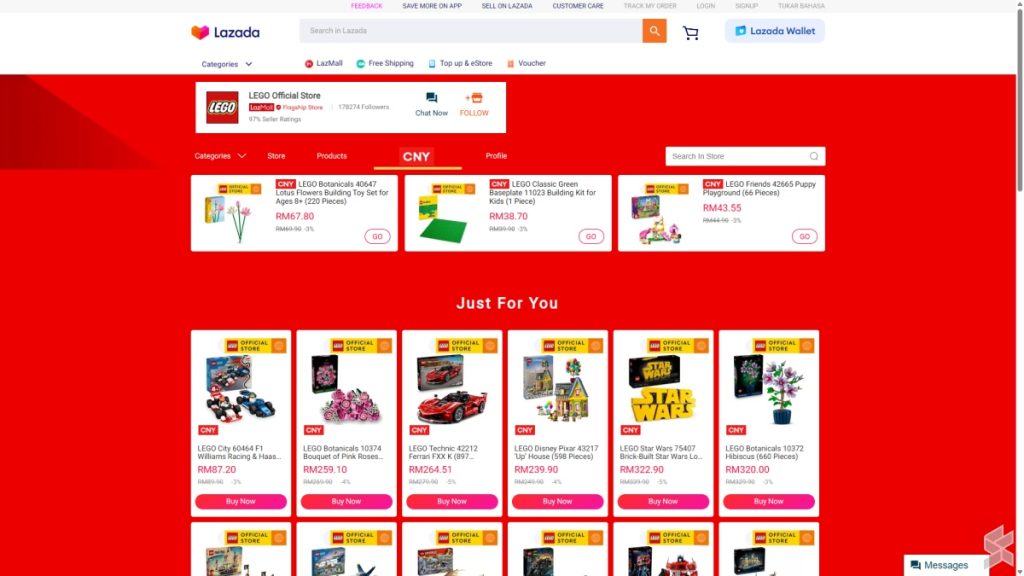Screen dimensions: 1024x576
Task: Expand the store Categories dropdown
Action: tap(220, 156)
